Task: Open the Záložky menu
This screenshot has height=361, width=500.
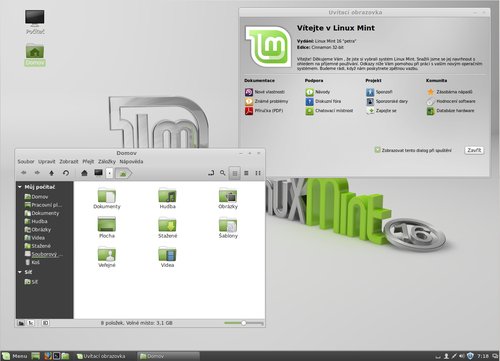Action: [107, 161]
